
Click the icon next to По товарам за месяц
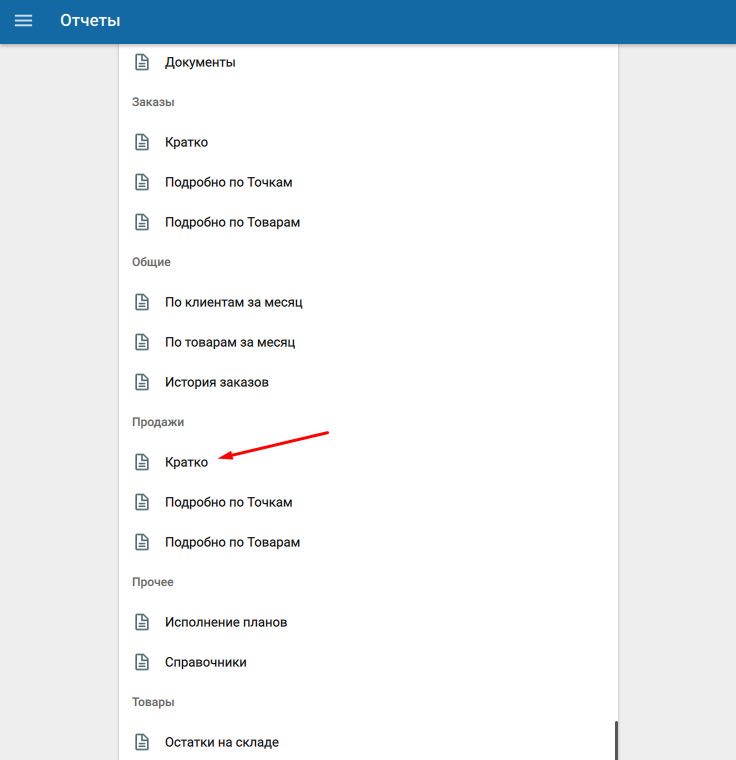click(x=142, y=342)
